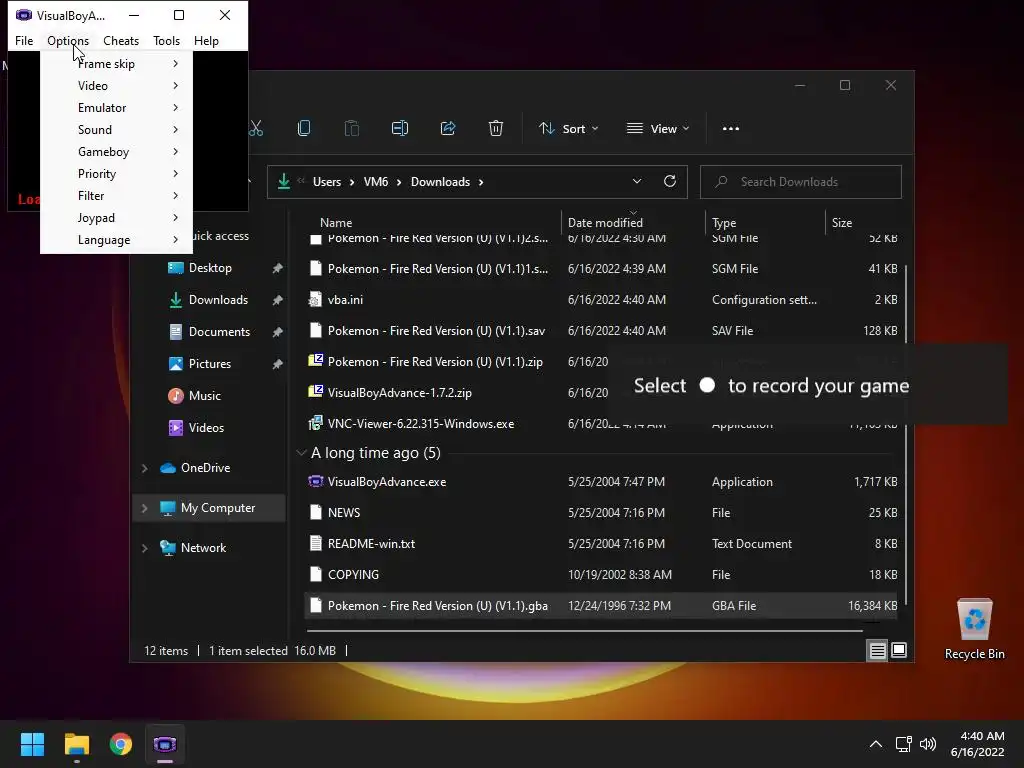
Task: Click the chevron after Users in address bar
Action: coord(351,182)
